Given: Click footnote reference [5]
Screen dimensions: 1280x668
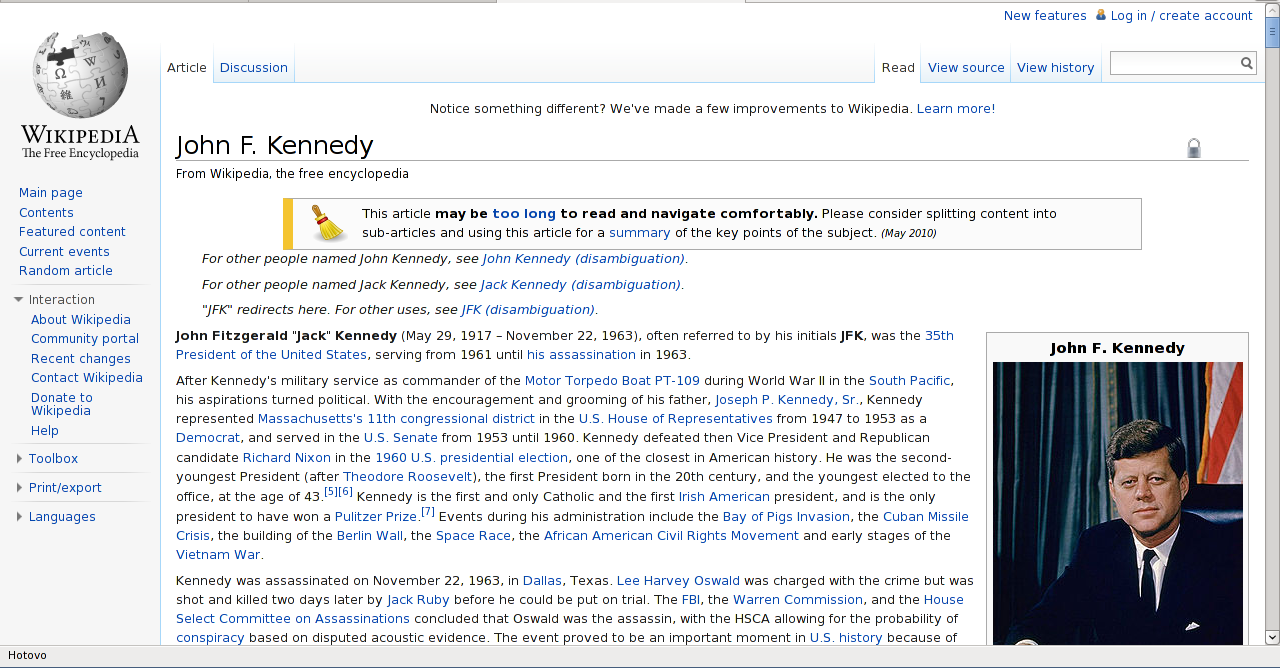Looking at the screenshot, I should tap(331, 492).
